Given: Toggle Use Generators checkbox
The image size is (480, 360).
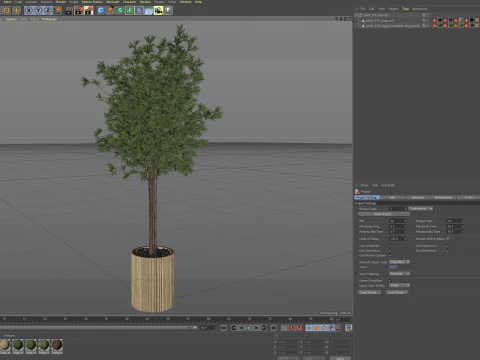Looking at the screenshot, I should (390, 251).
